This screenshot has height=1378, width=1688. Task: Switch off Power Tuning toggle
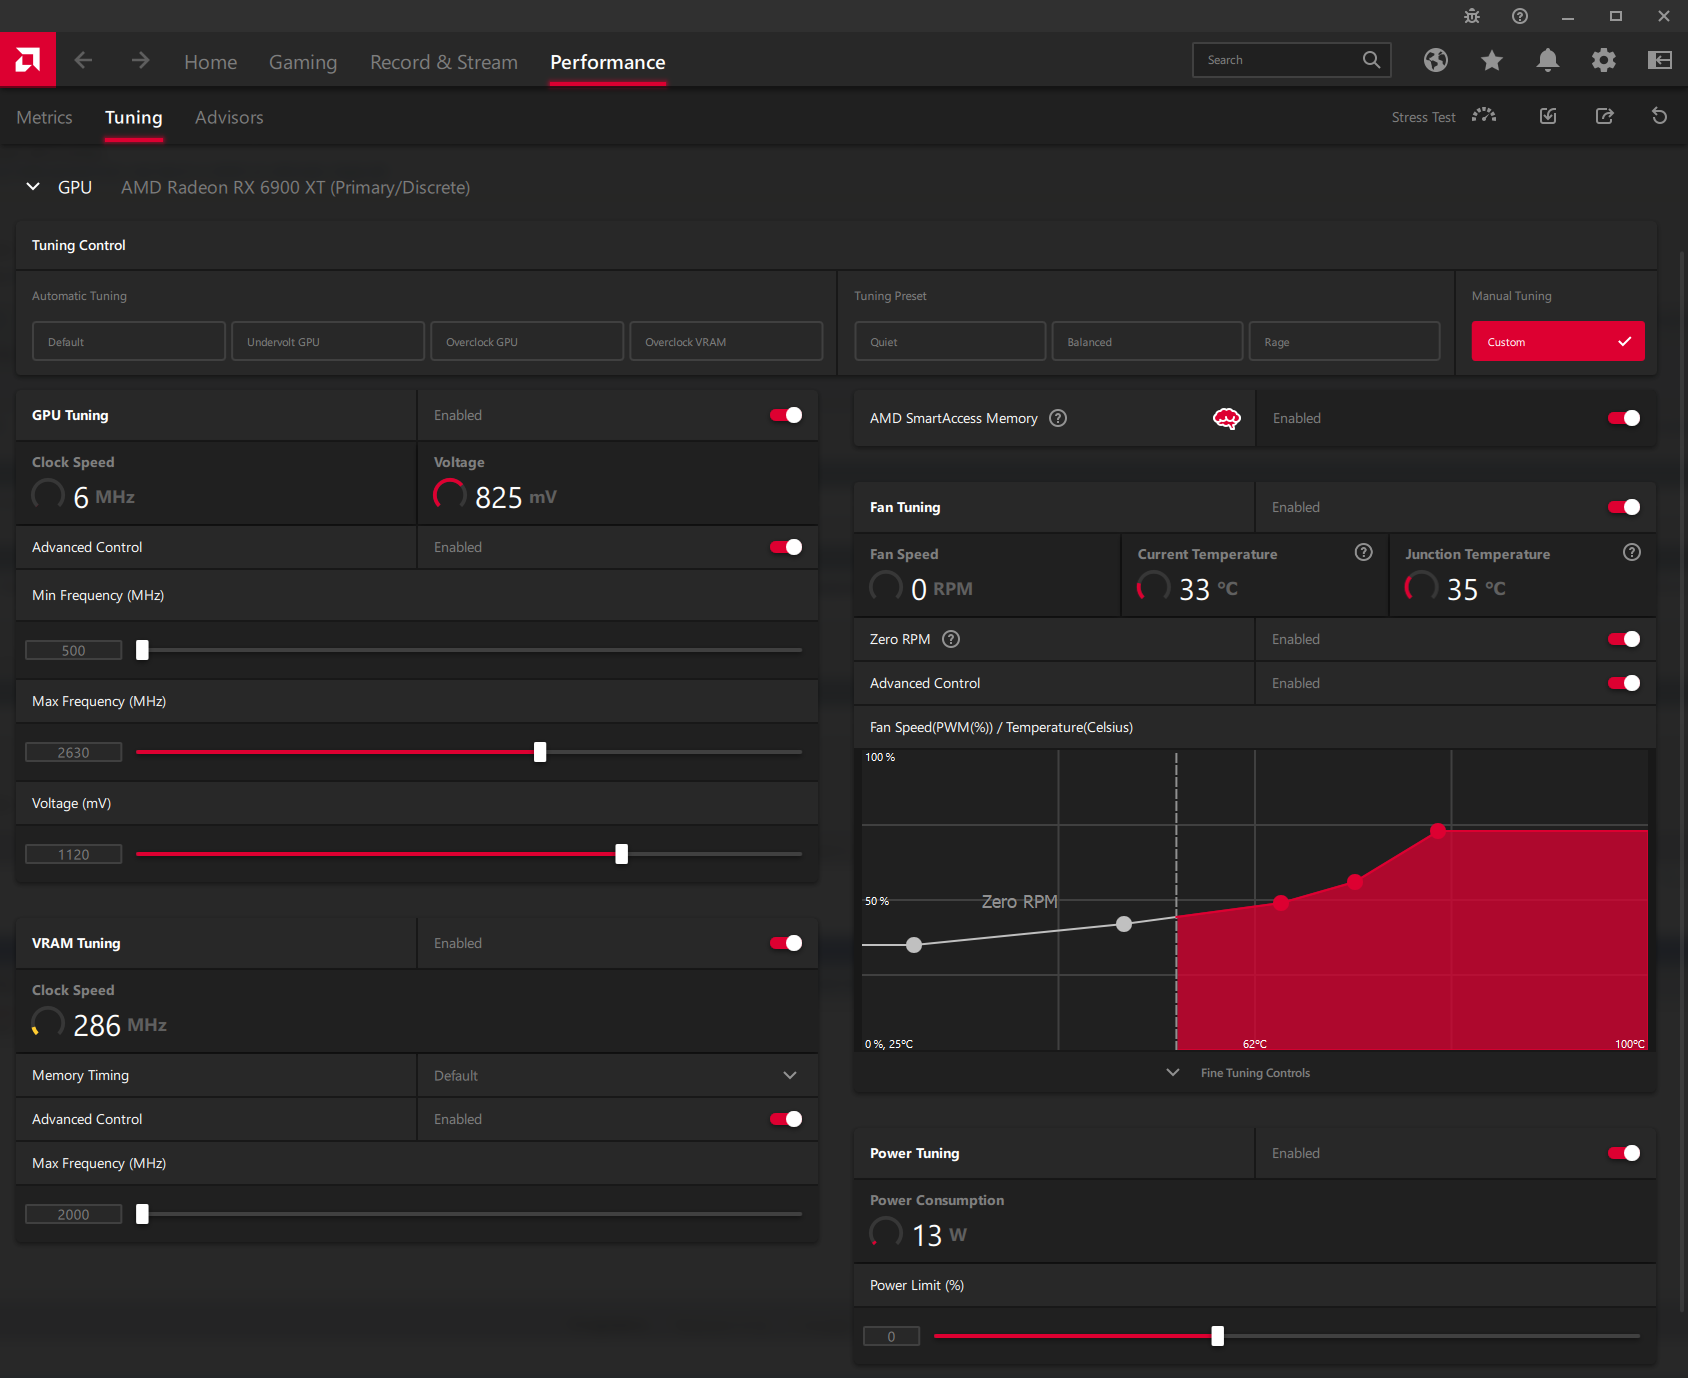(x=1624, y=1153)
